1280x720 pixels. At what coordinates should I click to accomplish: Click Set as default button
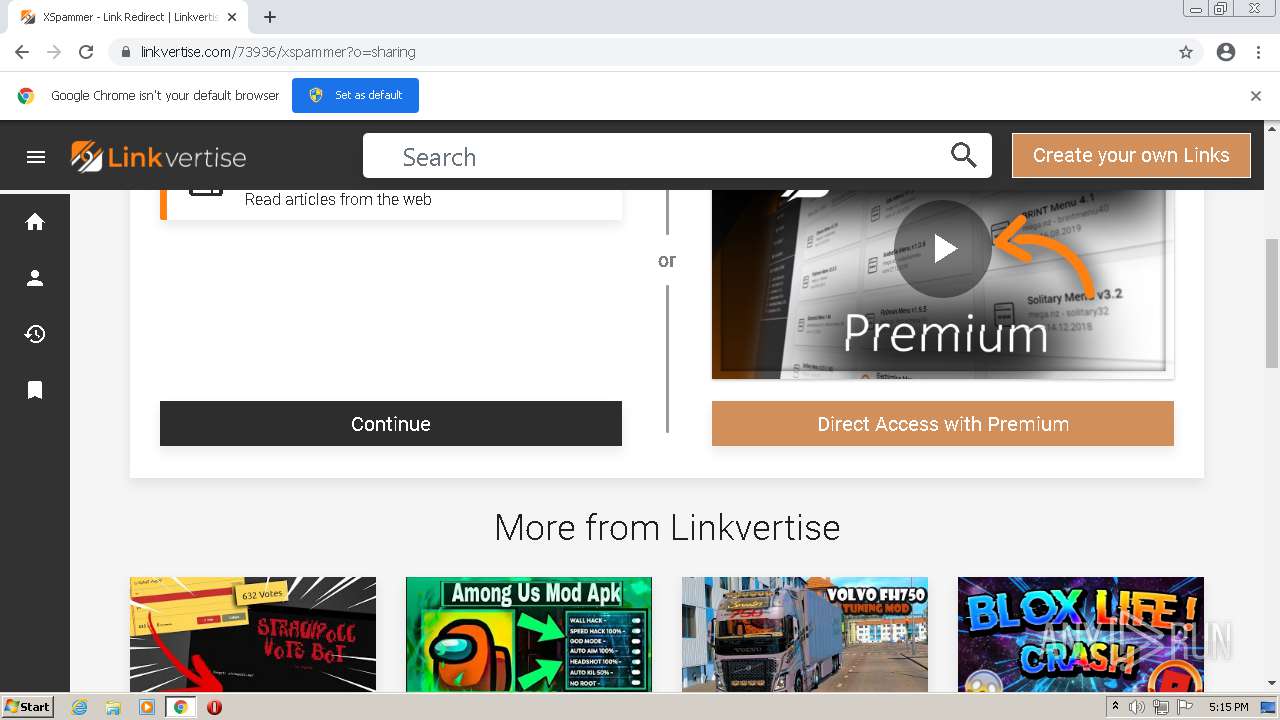[355, 95]
